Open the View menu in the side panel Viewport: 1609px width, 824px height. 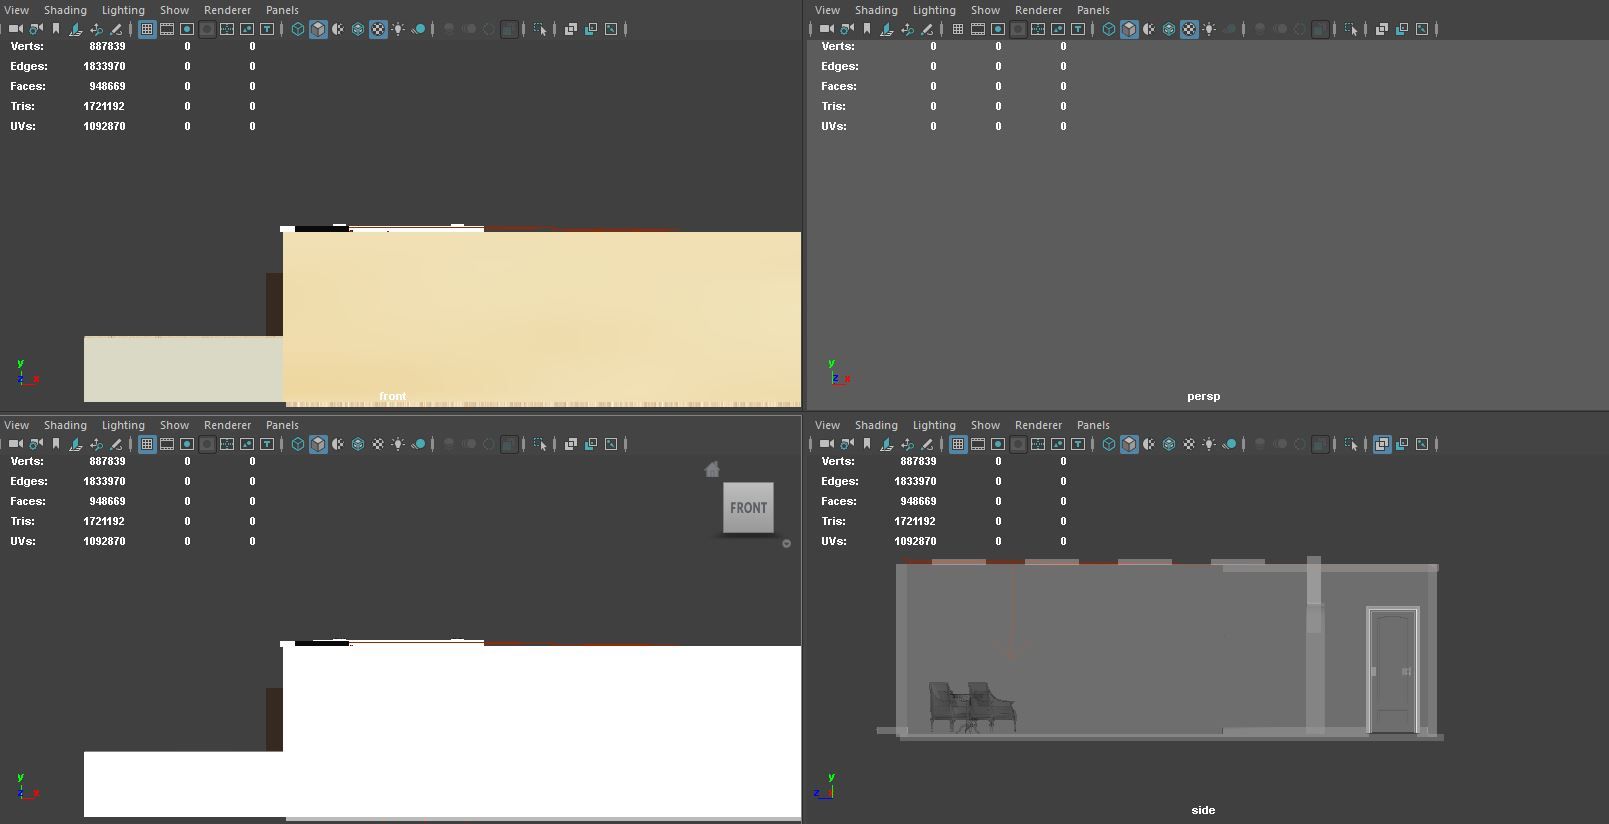pos(828,425)
